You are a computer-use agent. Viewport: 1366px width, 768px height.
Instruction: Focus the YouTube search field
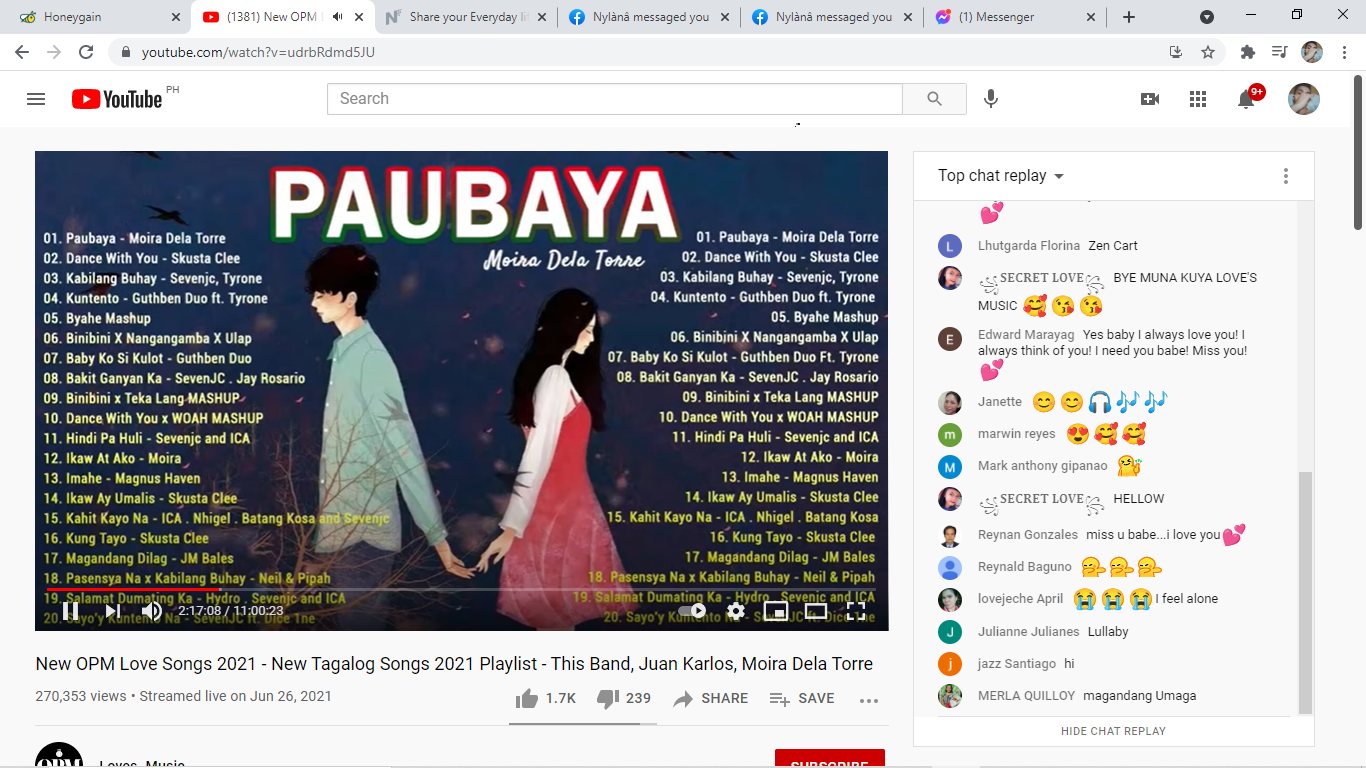(x=615, y=99)
